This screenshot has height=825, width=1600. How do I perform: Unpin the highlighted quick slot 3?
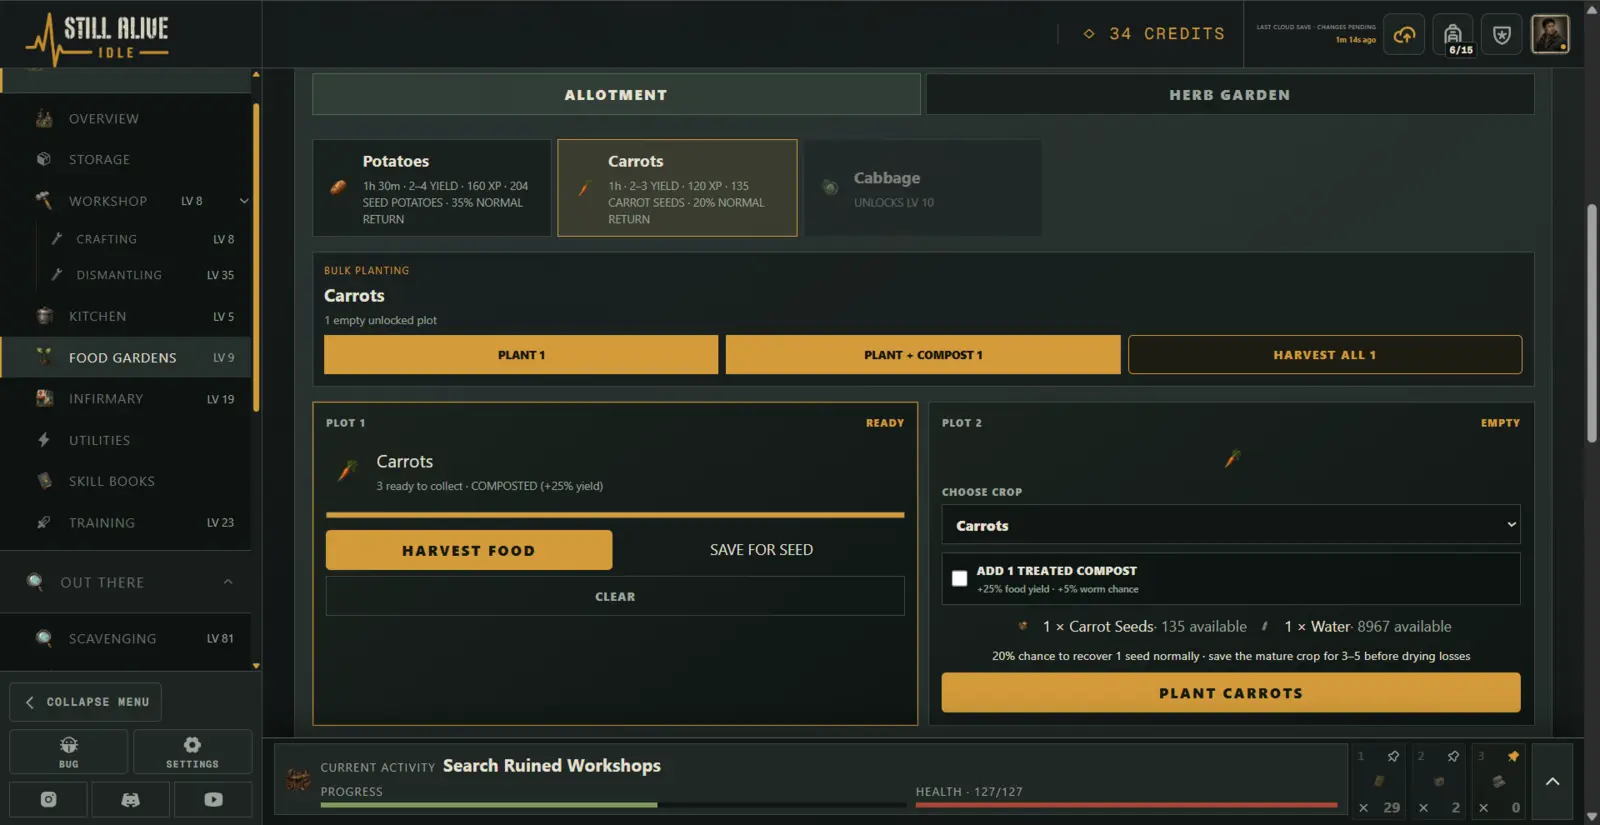[x=1513, y=756]
